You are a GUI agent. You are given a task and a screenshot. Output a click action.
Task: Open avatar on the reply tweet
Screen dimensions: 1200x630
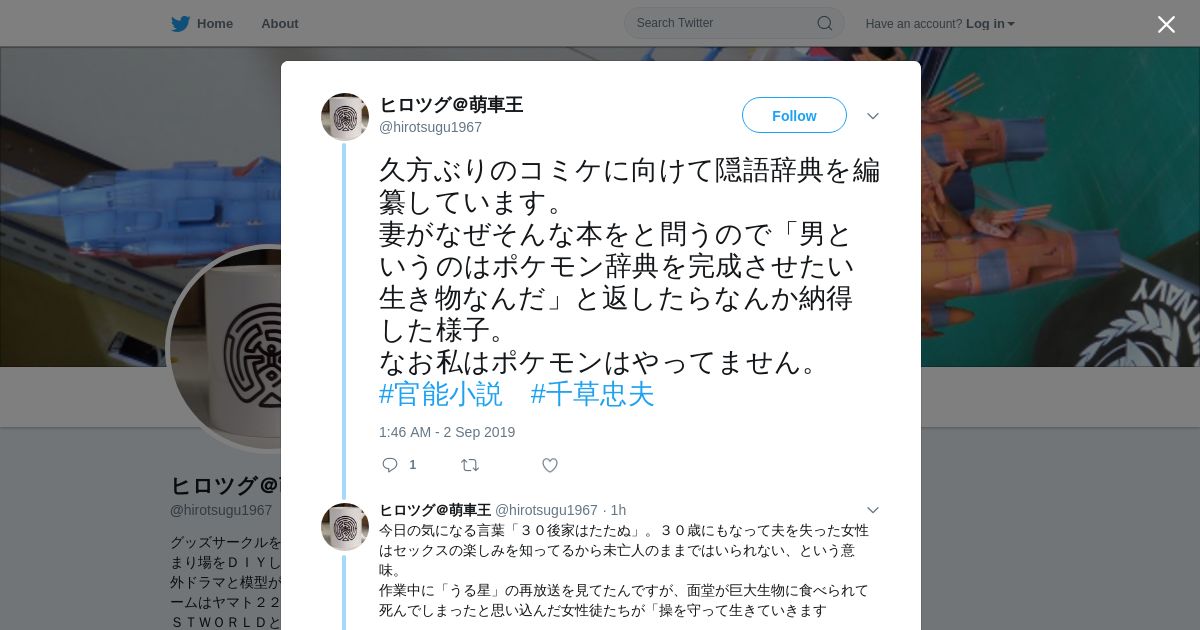pos(345,527)
